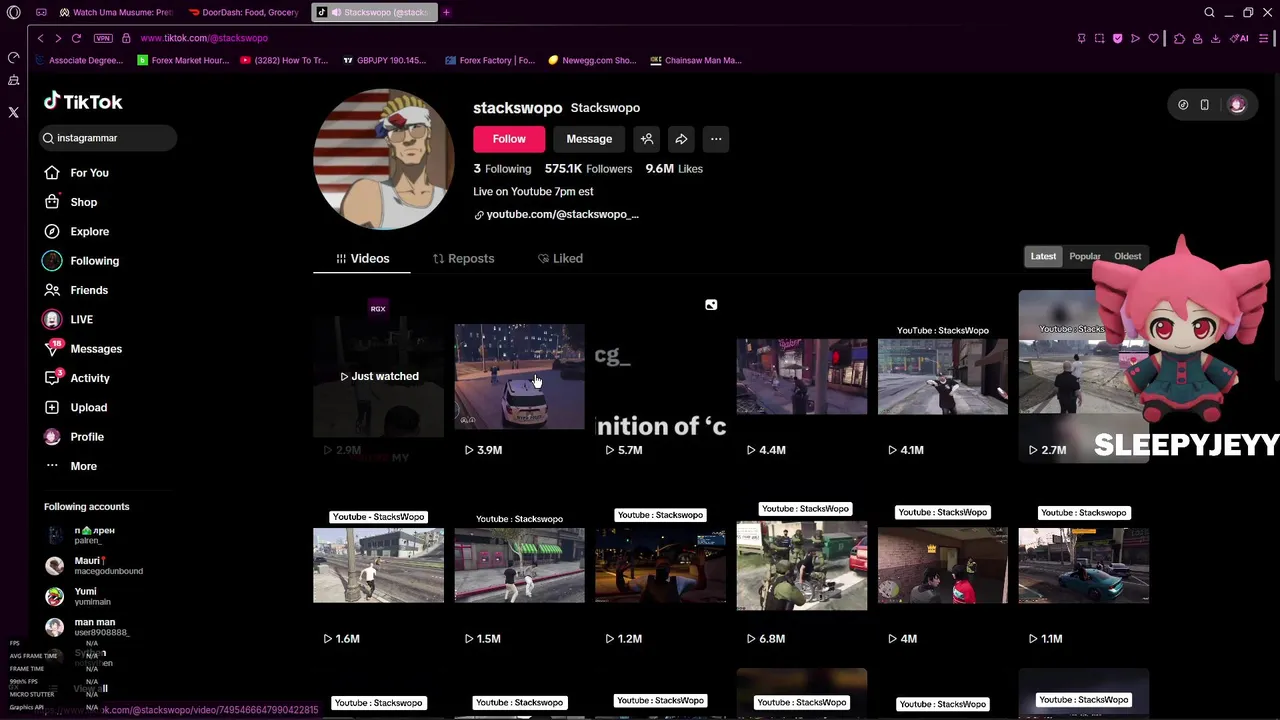Switch to the Liked tab

click(560, 258)
